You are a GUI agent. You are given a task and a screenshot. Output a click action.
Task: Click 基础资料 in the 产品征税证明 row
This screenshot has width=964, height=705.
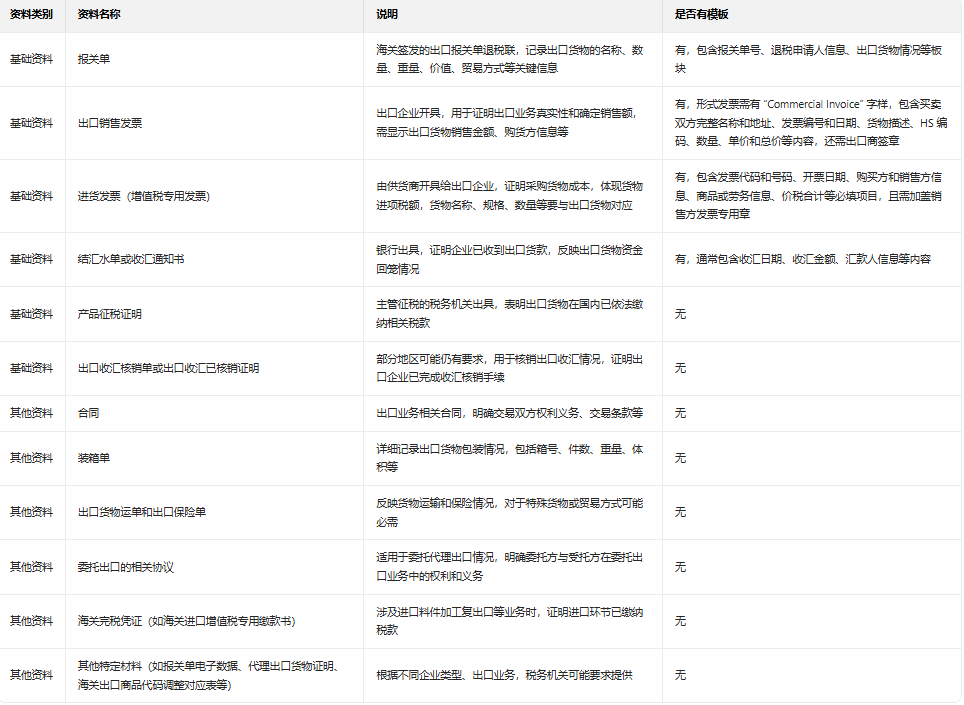(31, 314)
